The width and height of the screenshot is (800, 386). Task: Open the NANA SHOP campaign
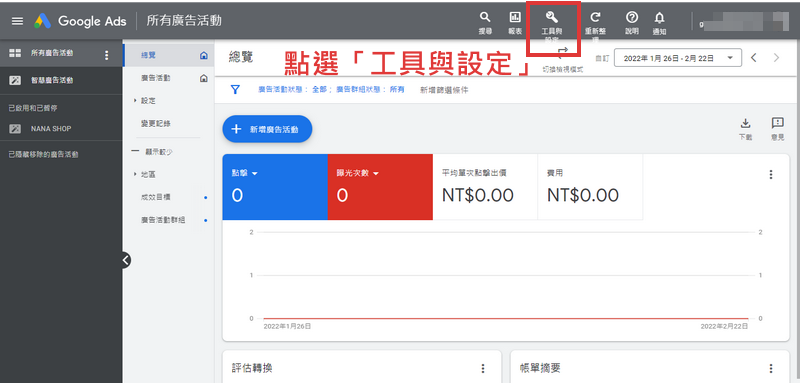pos(51,128)
